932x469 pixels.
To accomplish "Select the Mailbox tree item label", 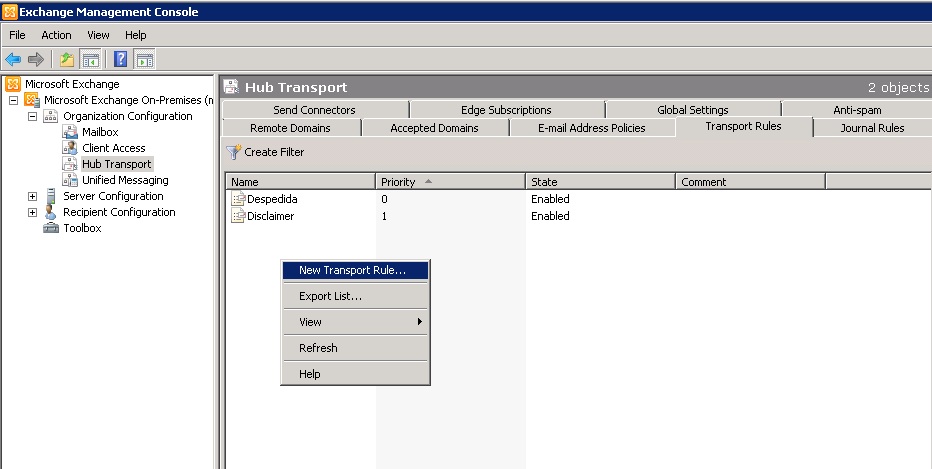I will (x=100, y=132).
